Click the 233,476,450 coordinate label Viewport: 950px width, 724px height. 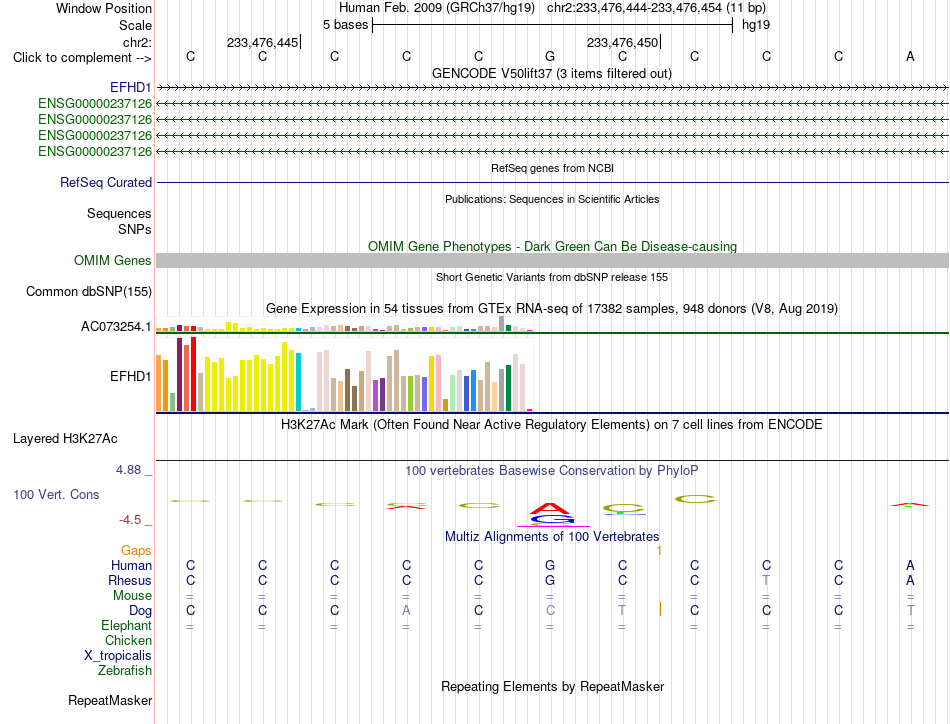[x=622, y=42]
